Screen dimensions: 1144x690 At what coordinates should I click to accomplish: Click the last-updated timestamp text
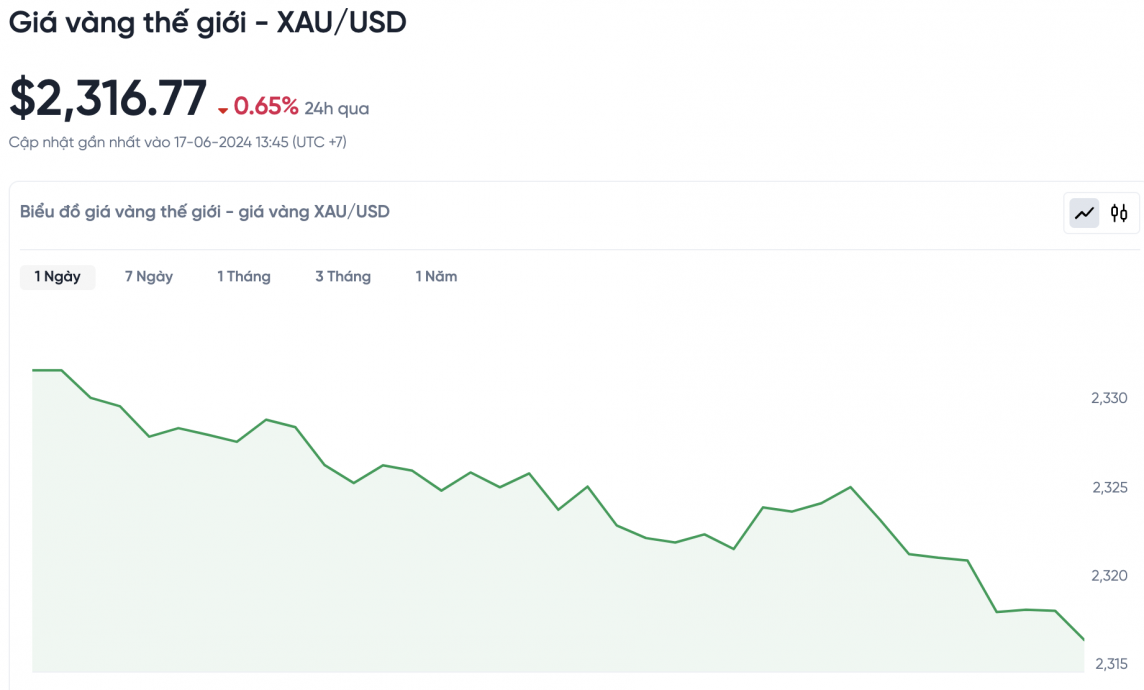click(178, 142)
